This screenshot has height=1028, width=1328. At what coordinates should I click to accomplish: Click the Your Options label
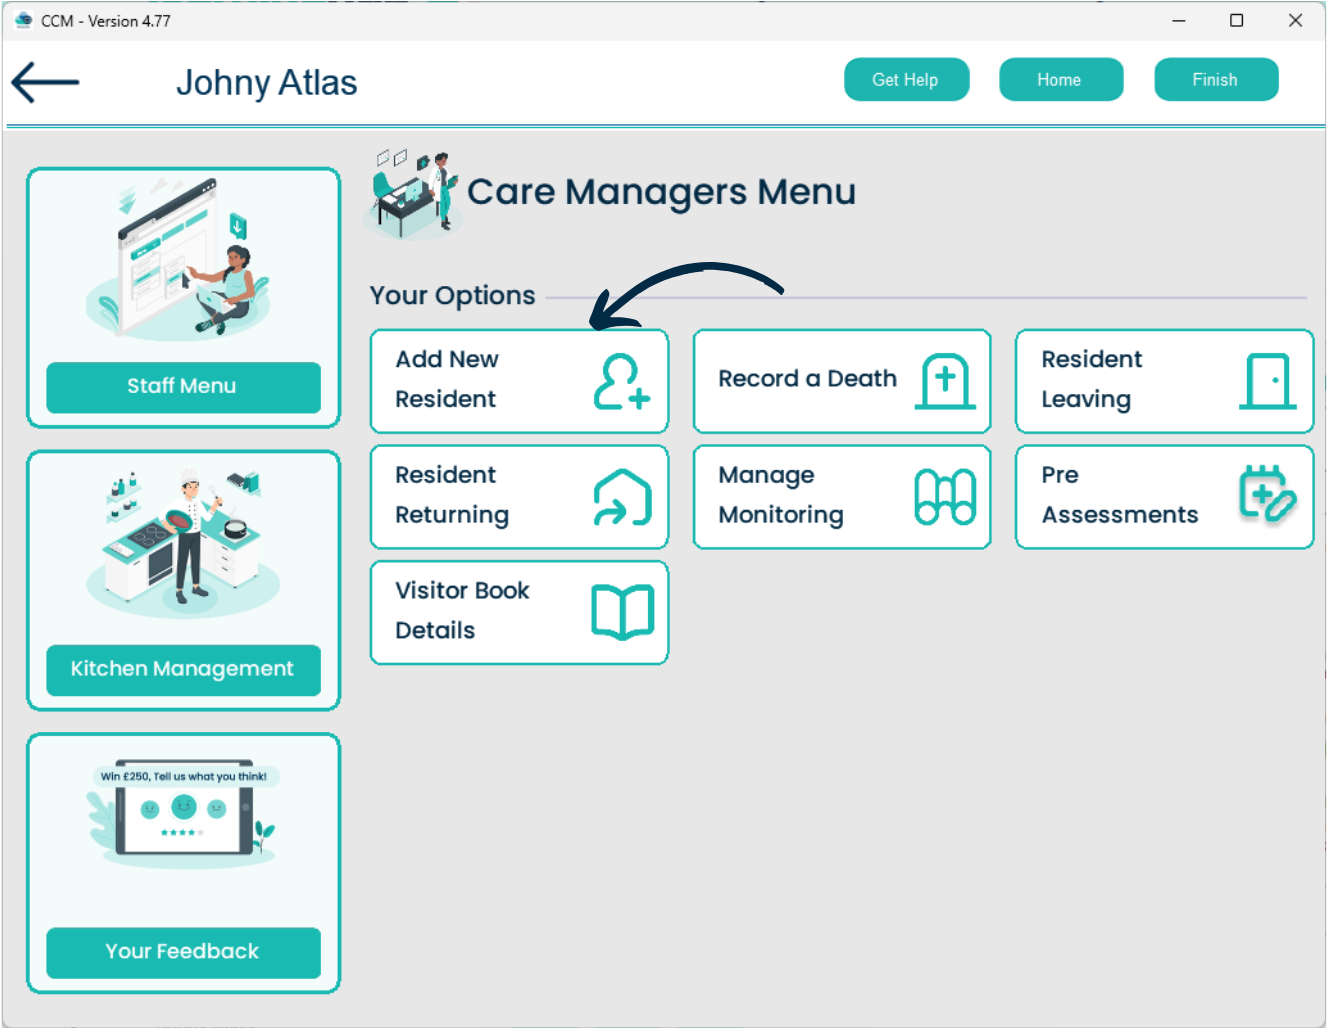click(453, 296)
